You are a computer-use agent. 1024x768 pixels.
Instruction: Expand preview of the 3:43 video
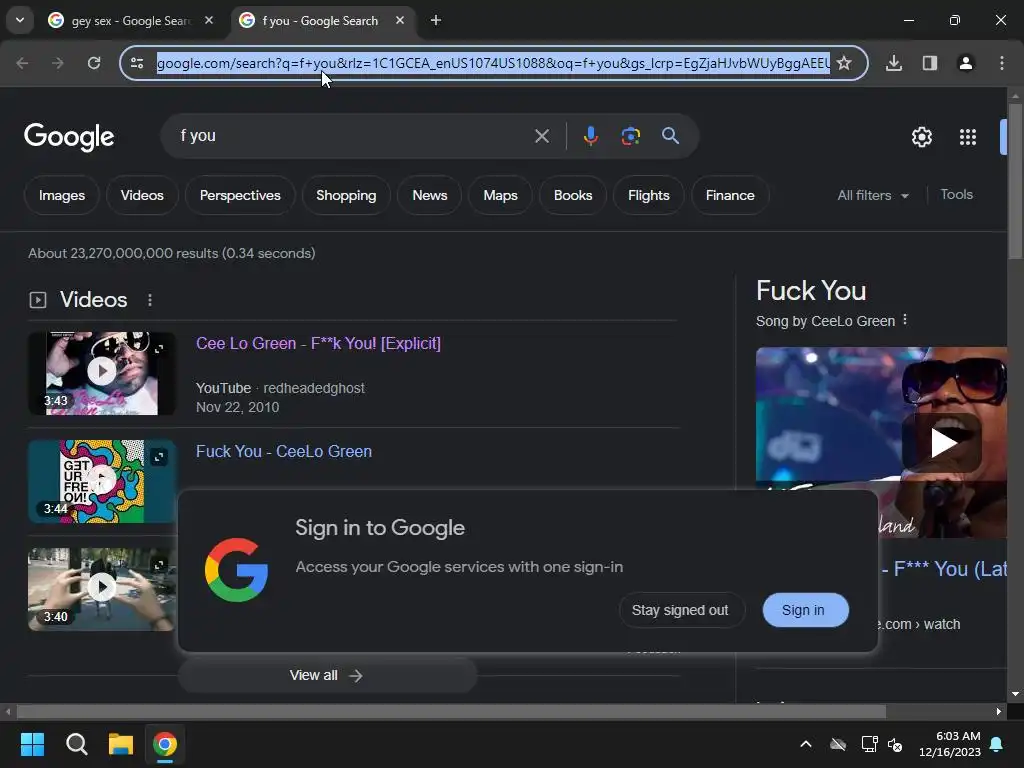coord(159,349)
